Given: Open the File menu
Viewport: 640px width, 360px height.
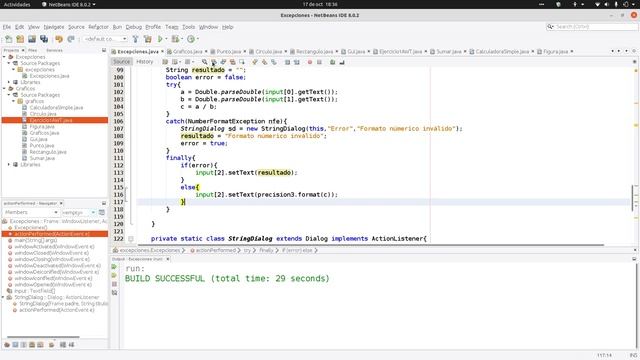Looking at the screenshot, I should (7, 27).
